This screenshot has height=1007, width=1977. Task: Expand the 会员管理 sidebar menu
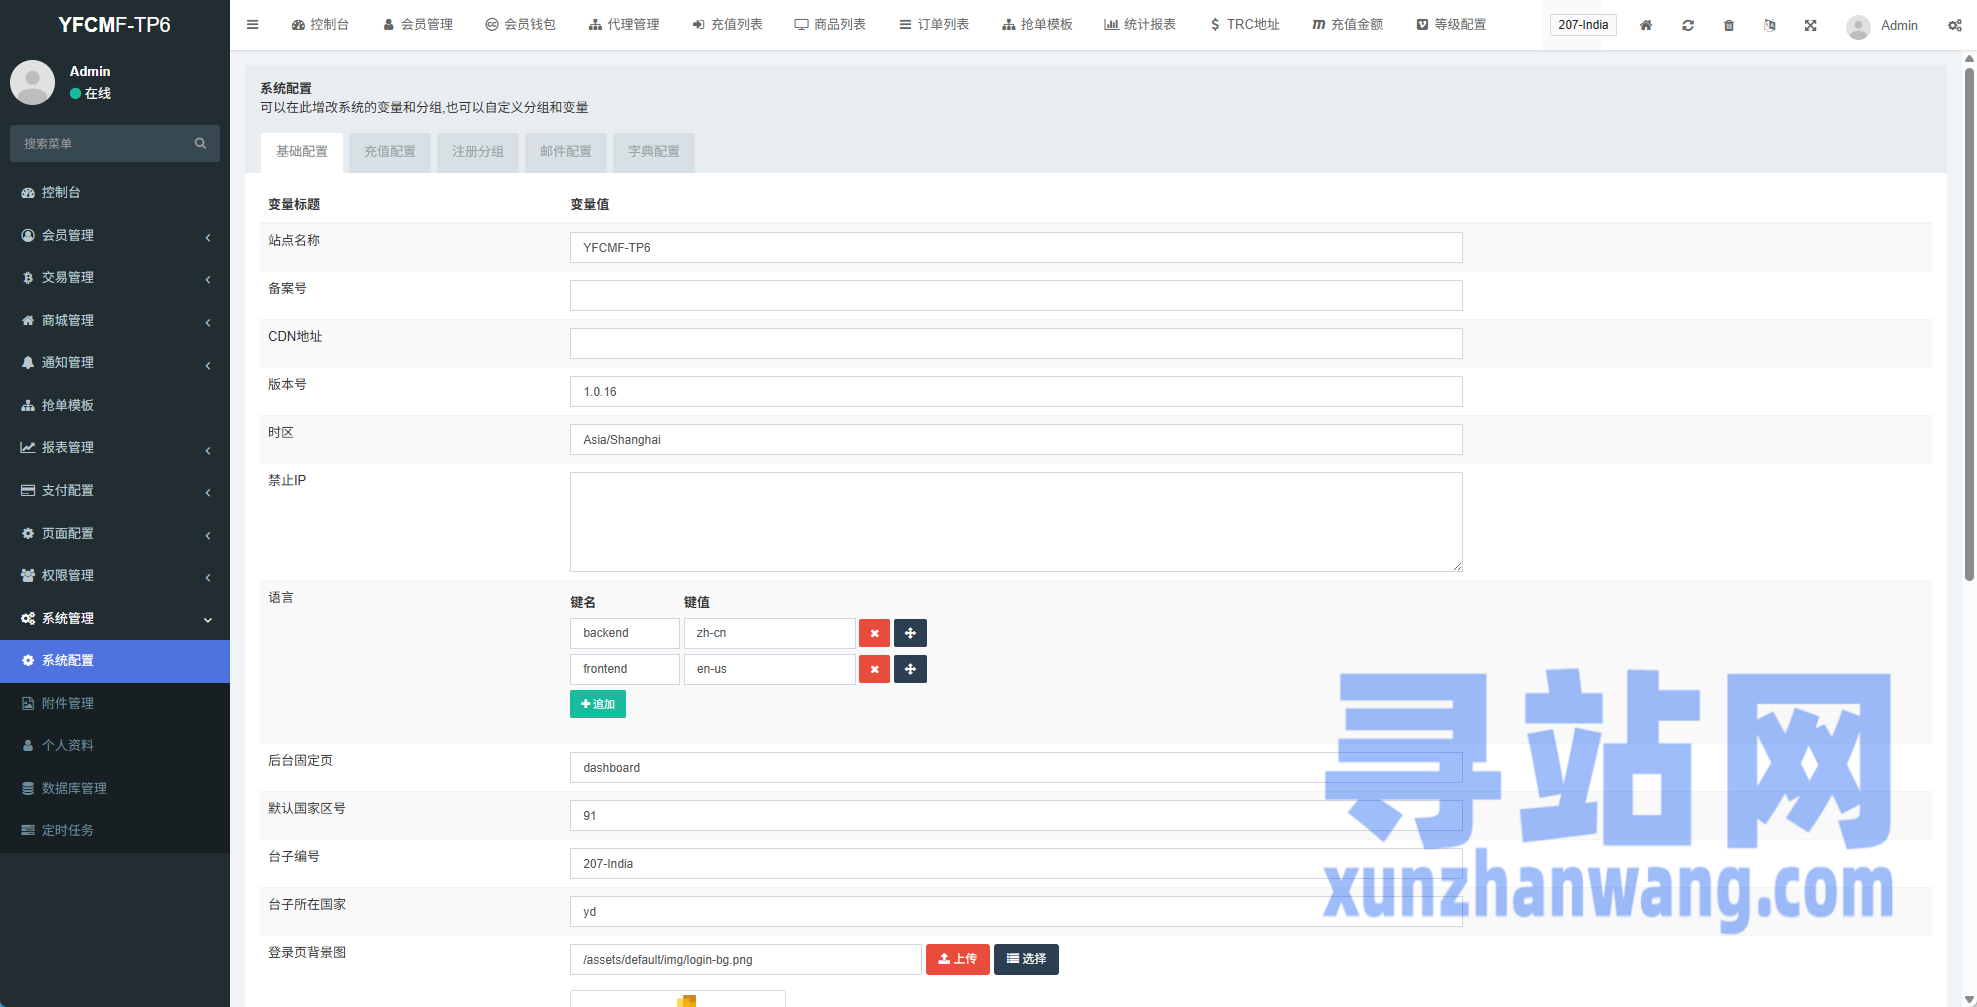(x=115, y=235)
